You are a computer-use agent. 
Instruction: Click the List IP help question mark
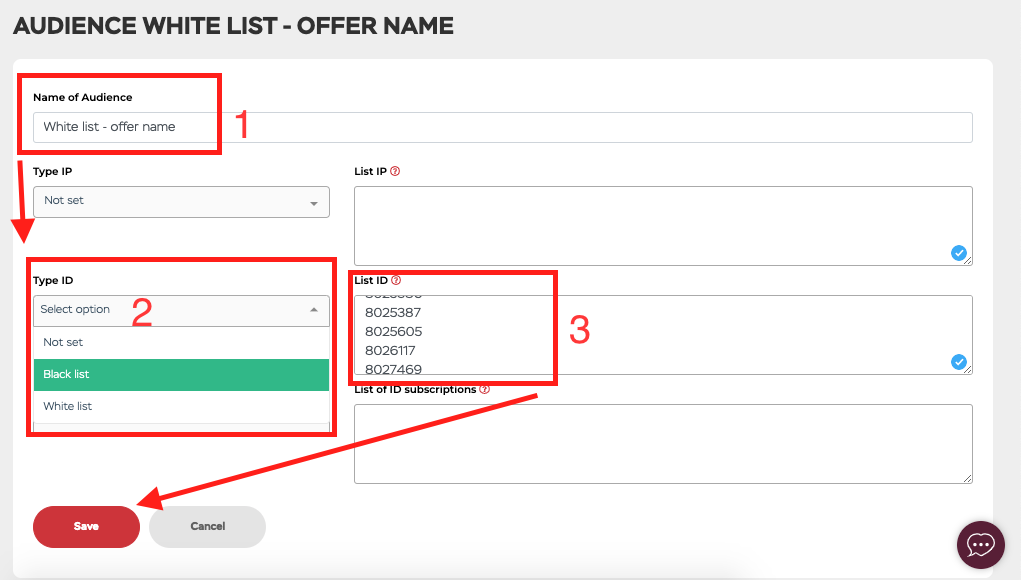395,171
